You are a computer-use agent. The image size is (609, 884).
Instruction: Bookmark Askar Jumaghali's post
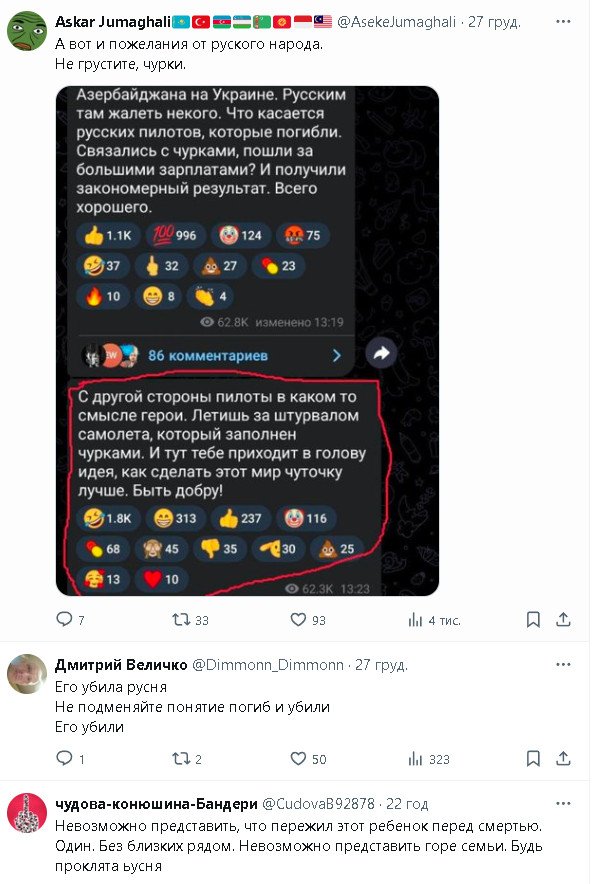pyautogui.click(x=534, y=620)
